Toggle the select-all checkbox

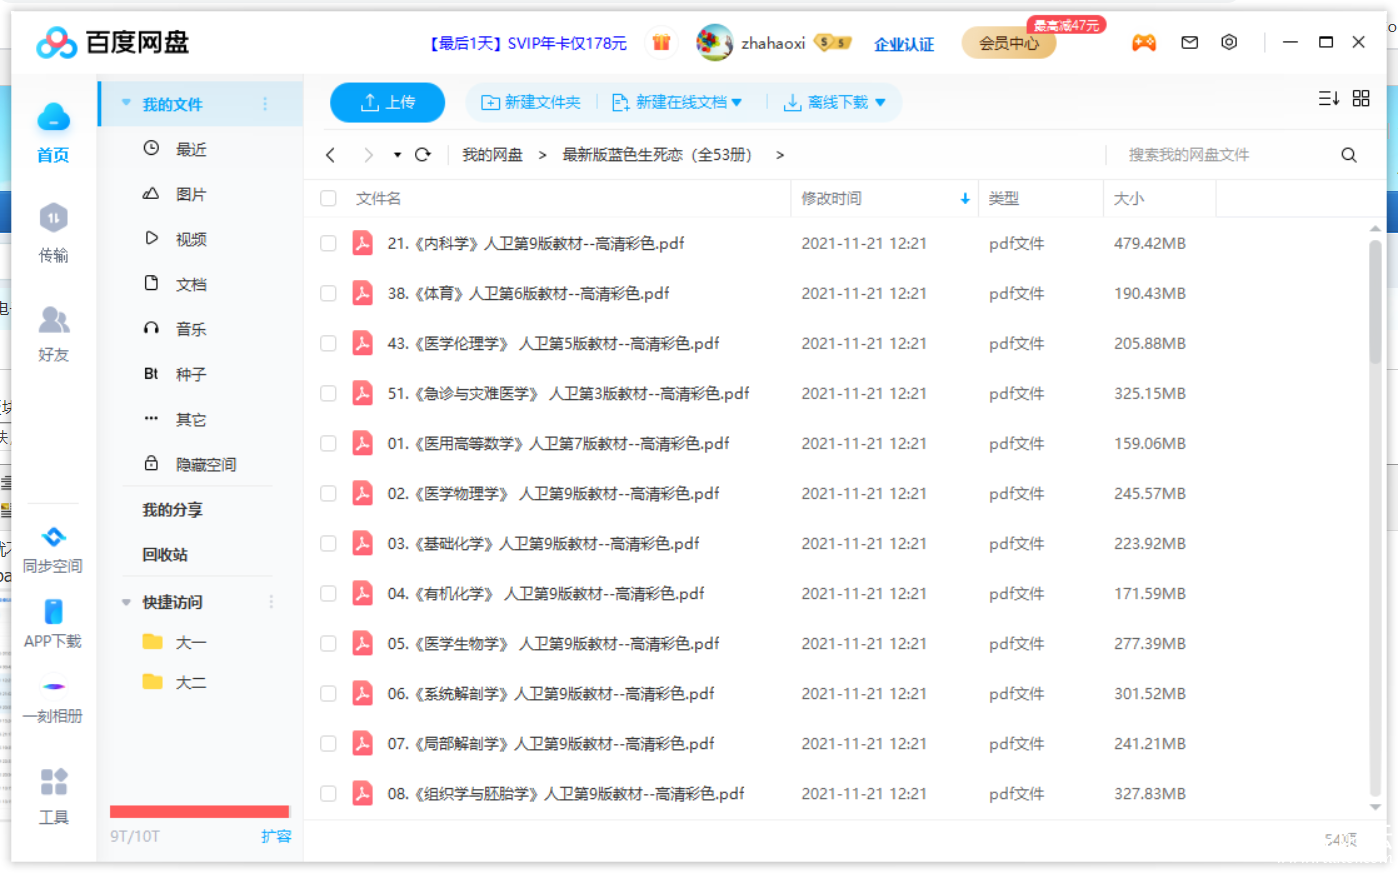click(x=328, y=198)
